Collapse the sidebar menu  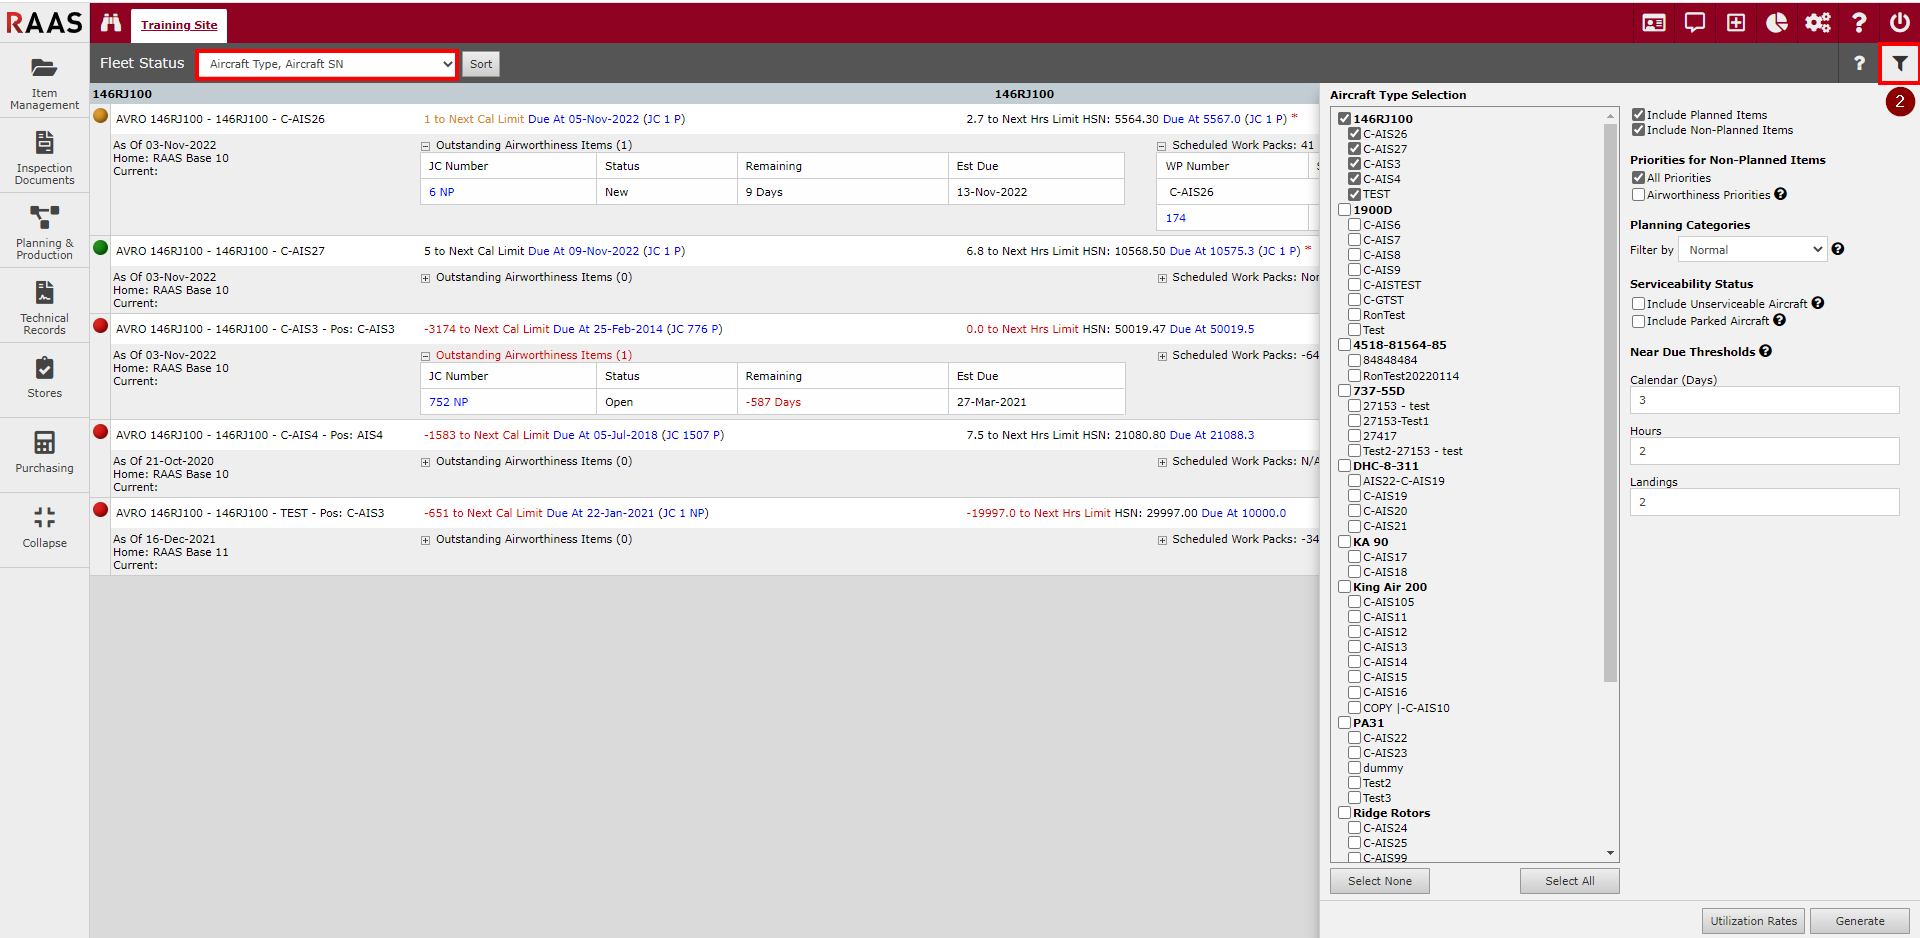[x=44, y=527]
